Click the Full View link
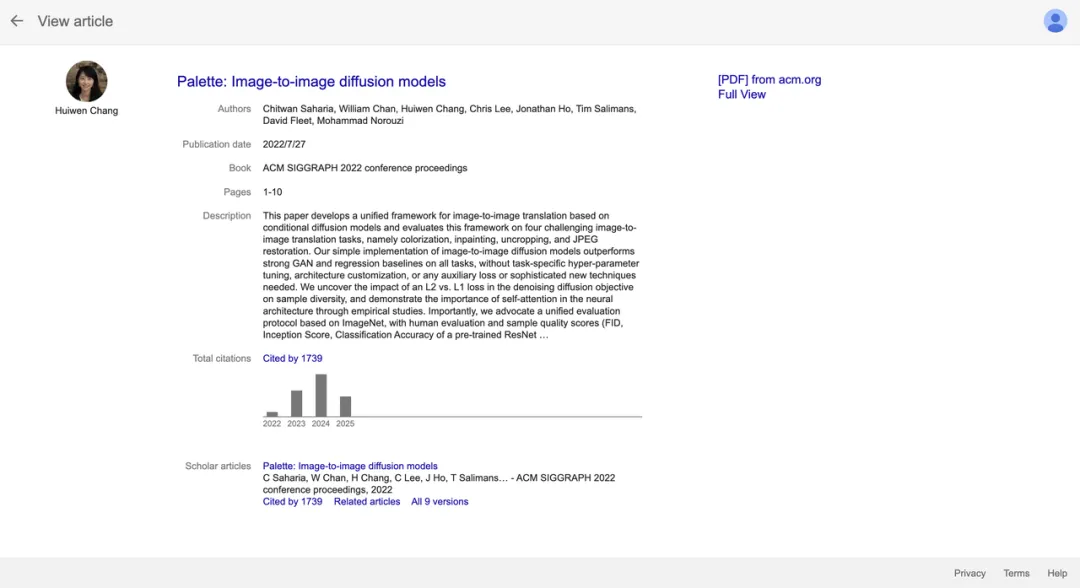1080x588 pixels. [741, 94]
